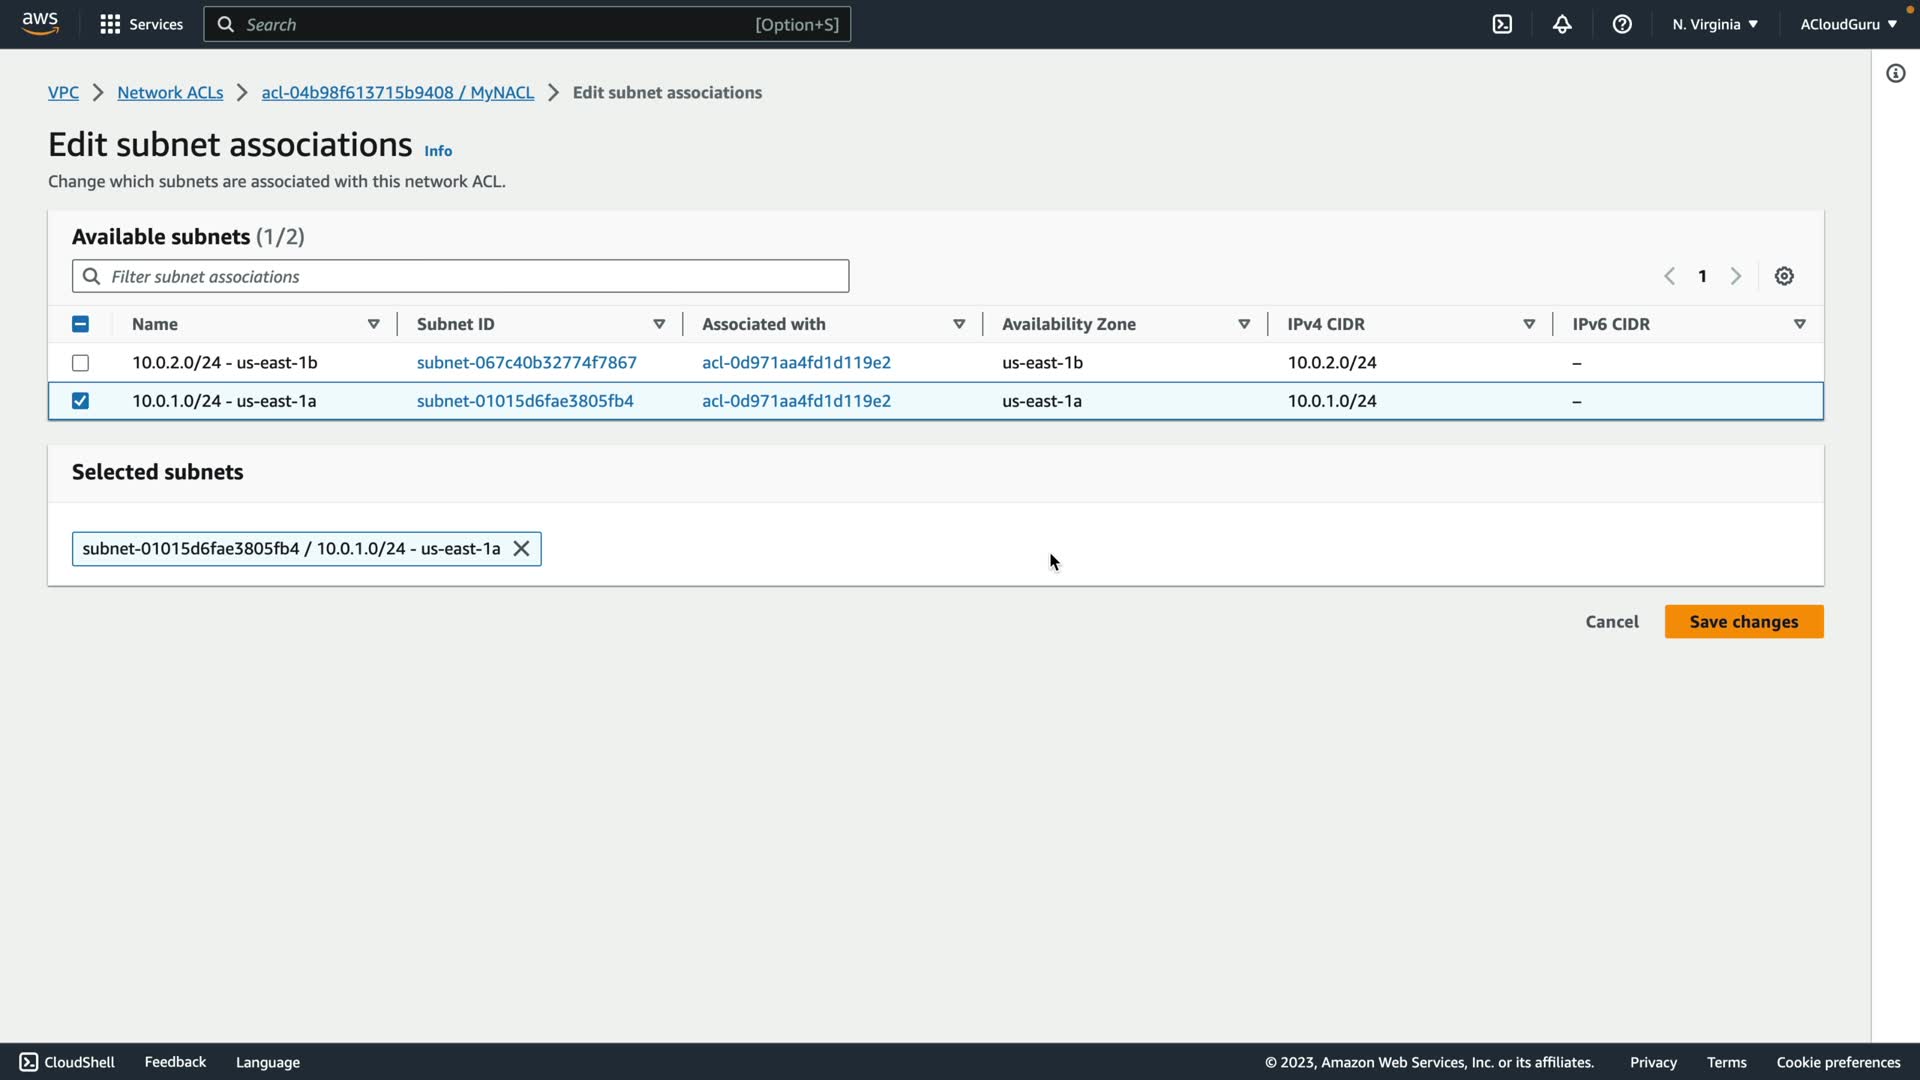1920x1080 pixels.
Task: Open the notifications bell
Action: click(1562, 24)
